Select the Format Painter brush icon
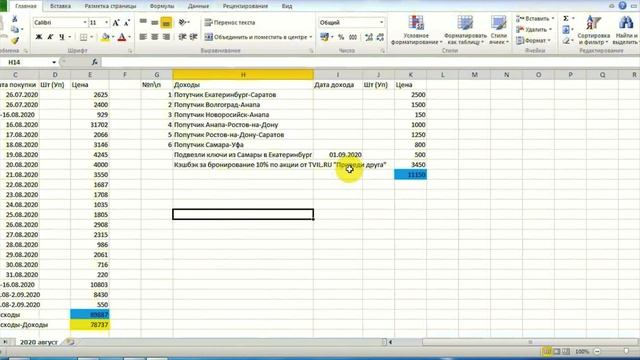The image size is (640, 360). [x=15, y=40]
